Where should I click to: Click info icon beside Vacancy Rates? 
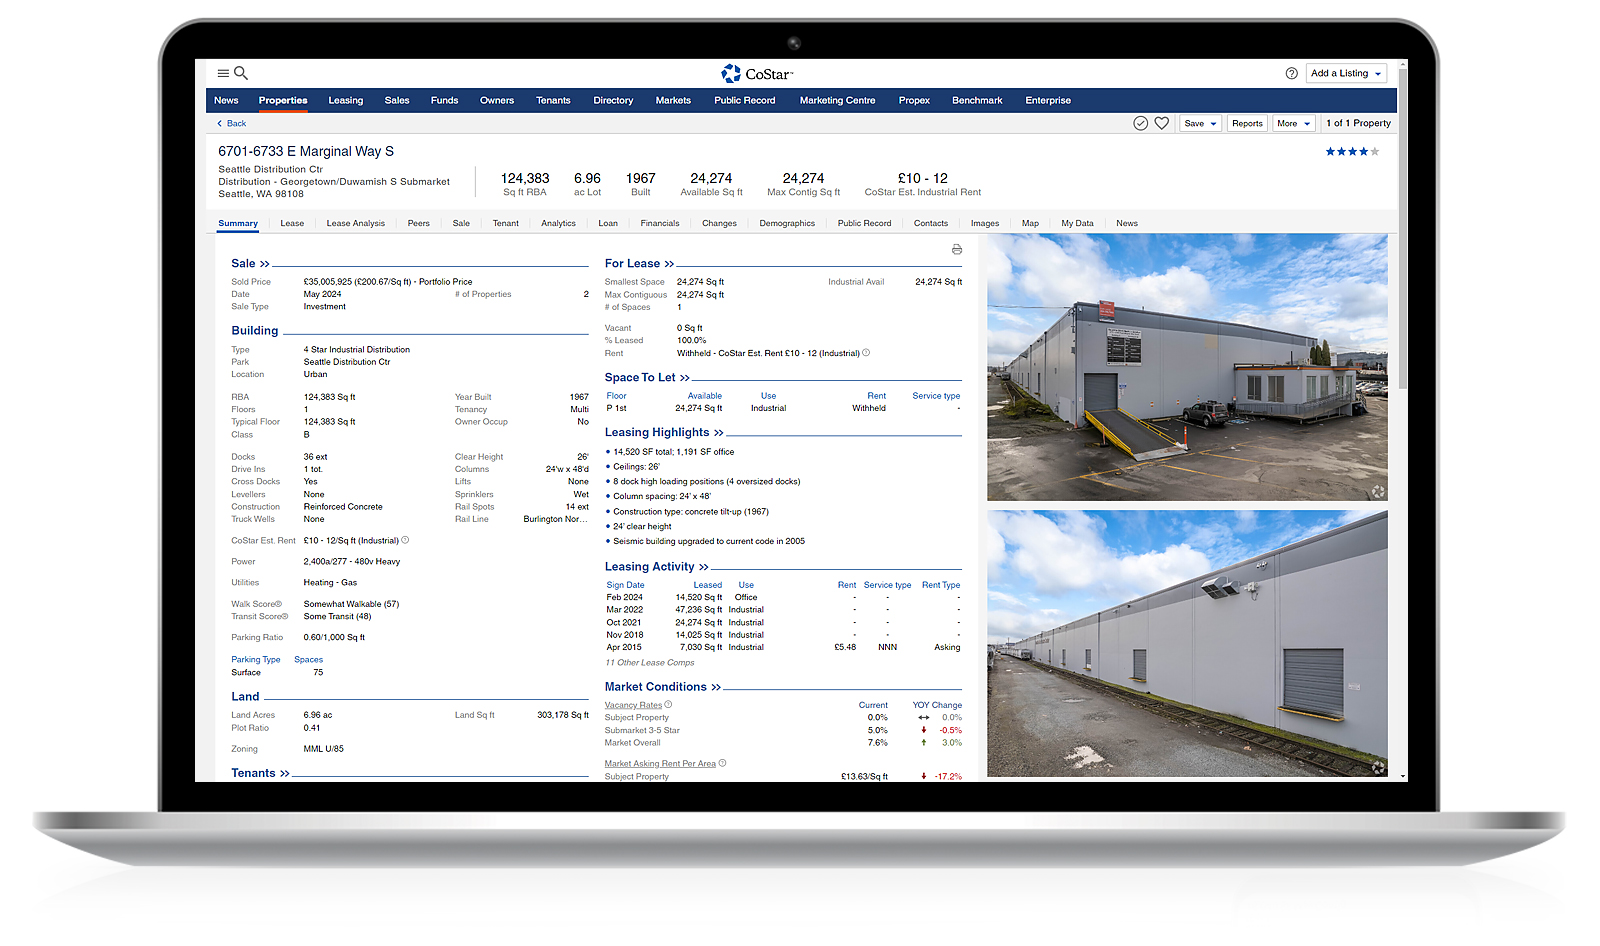pyautogui.click(x=668, y=704)
